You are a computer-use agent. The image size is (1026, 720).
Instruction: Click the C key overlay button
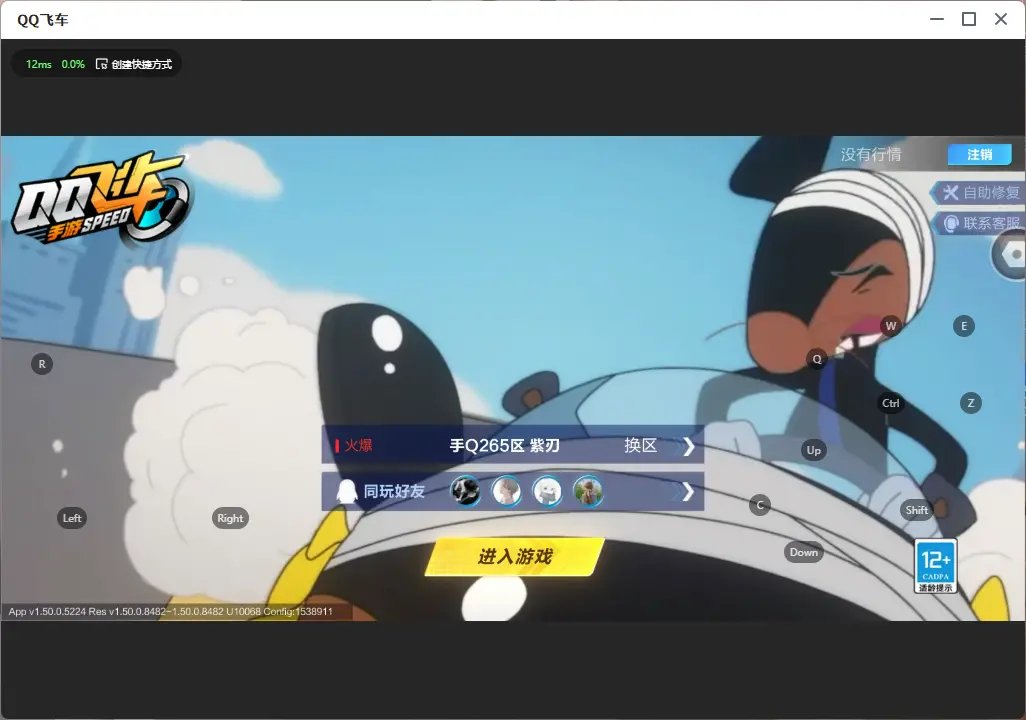tap(760, 505)
